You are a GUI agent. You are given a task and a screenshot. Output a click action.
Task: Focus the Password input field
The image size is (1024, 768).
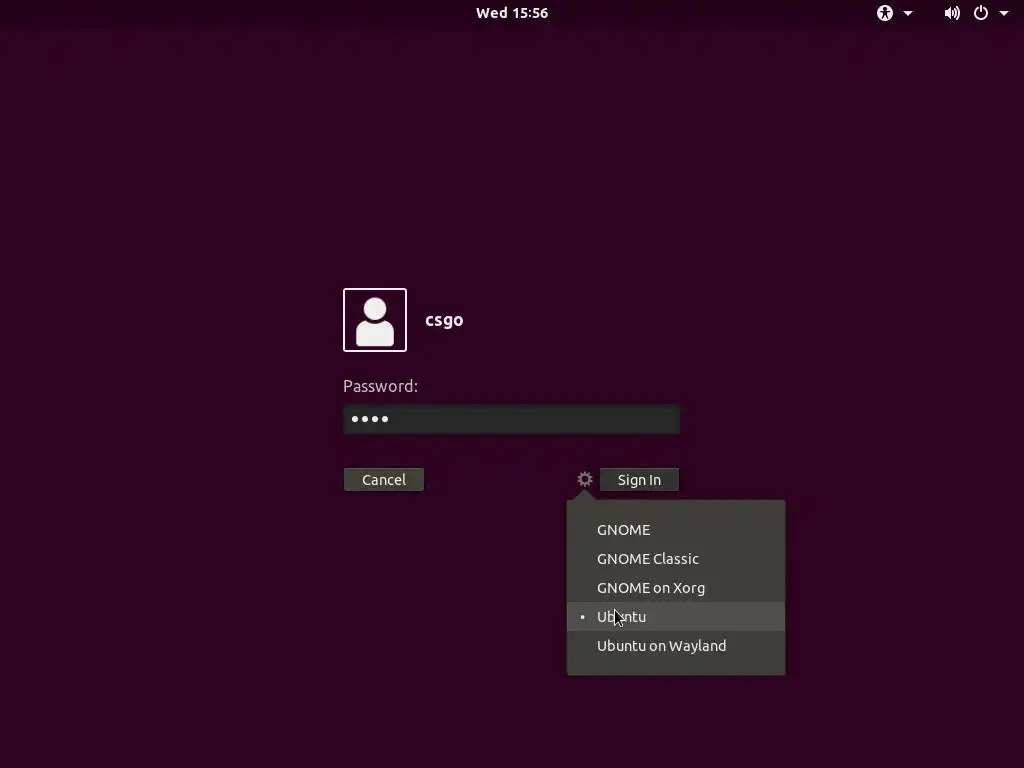pyautogui.click(x=511, y=419)
